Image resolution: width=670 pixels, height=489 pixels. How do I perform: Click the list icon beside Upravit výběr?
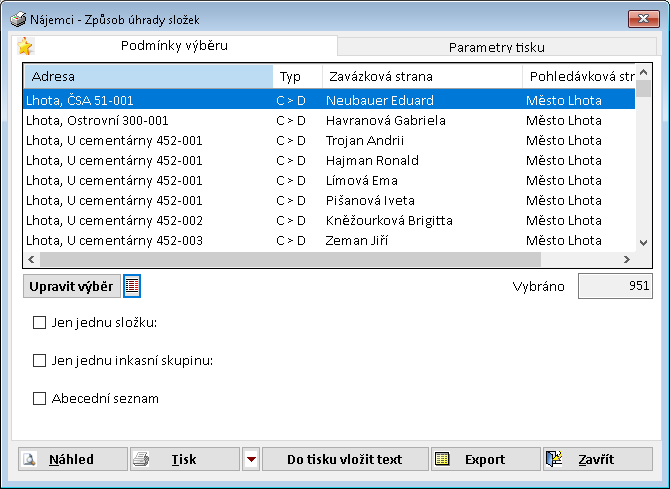click(x=132, y=286)
